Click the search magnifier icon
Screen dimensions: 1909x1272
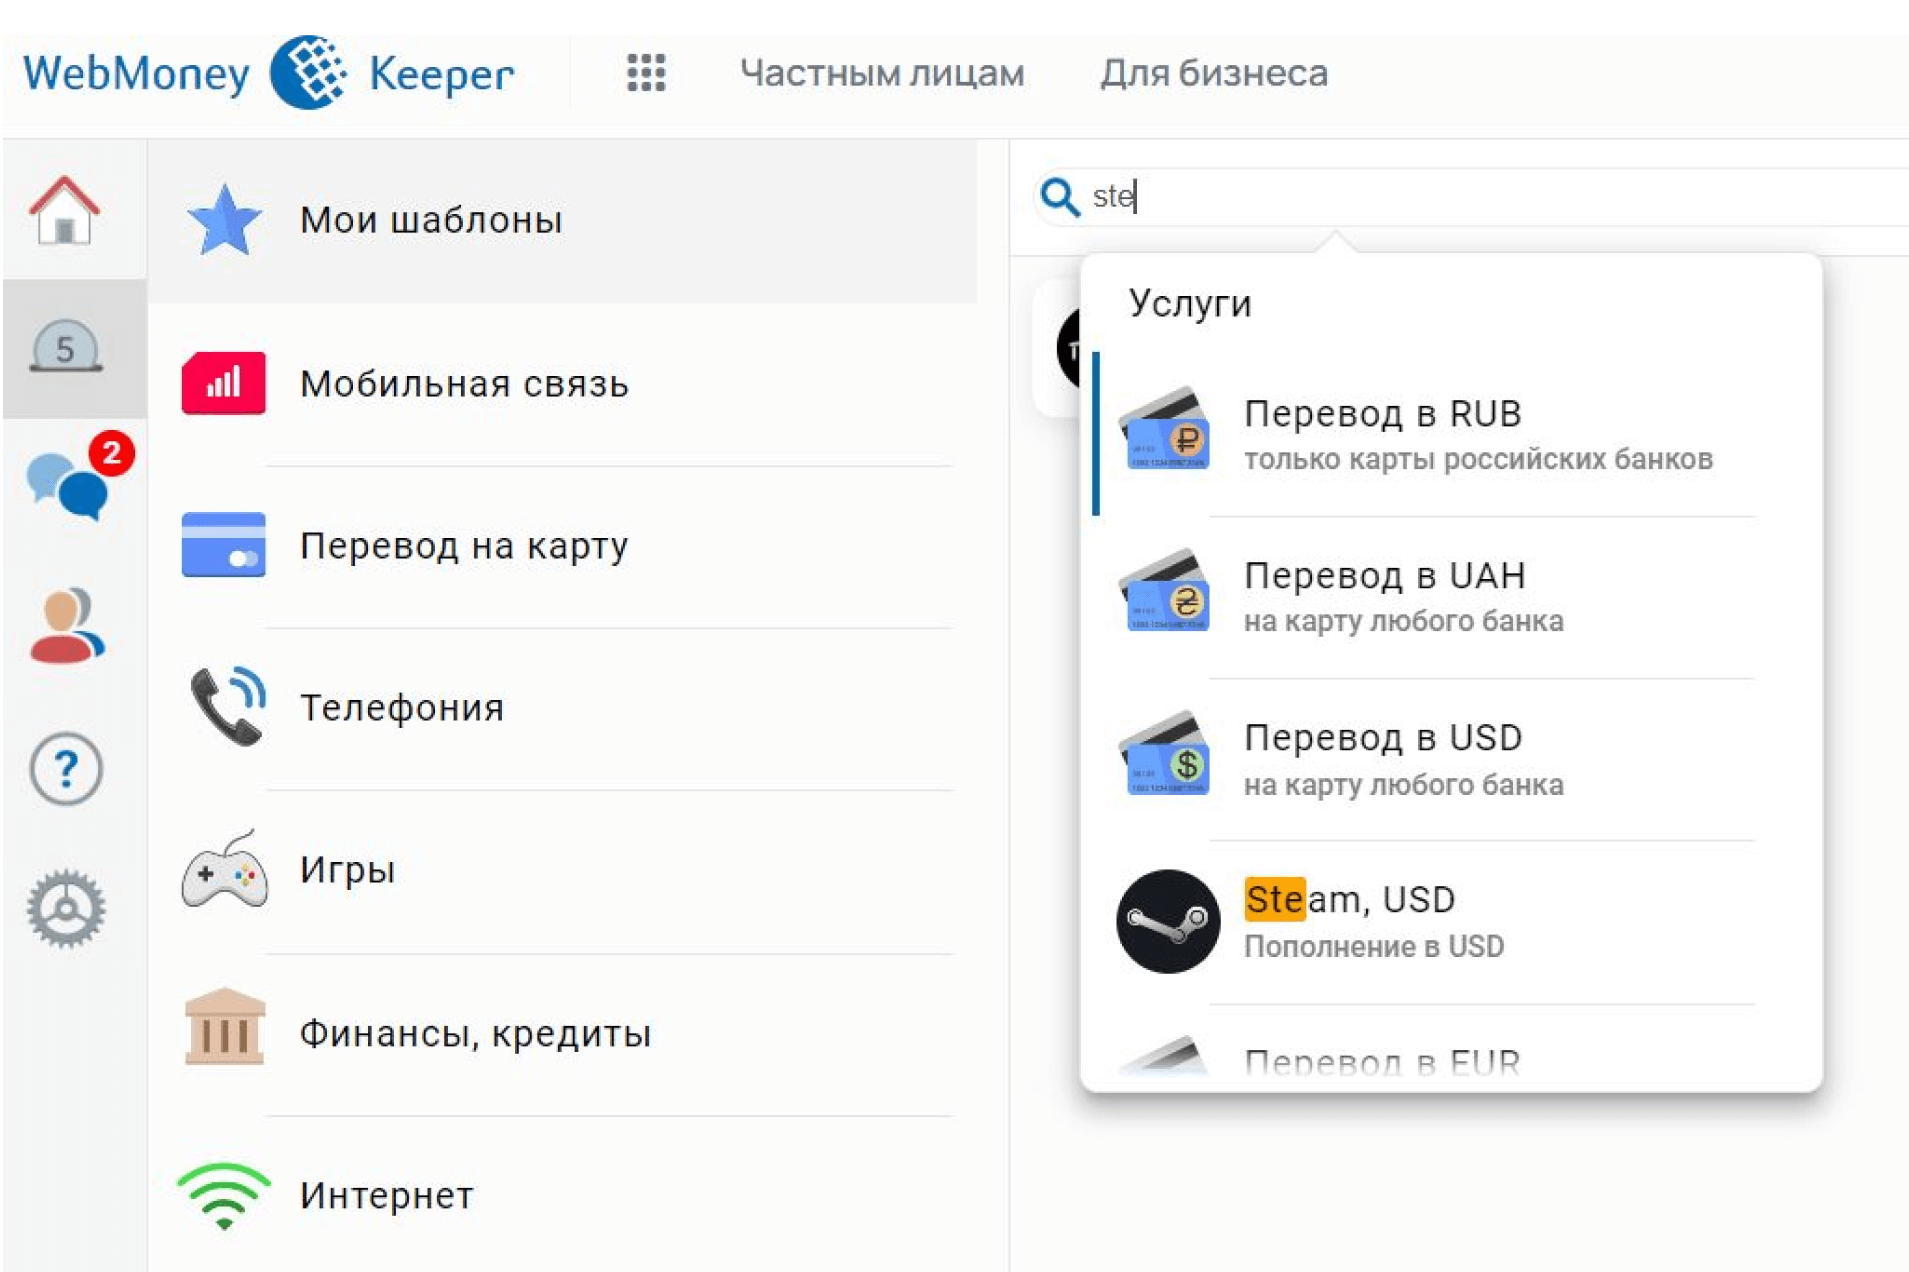pos(1059,197)
